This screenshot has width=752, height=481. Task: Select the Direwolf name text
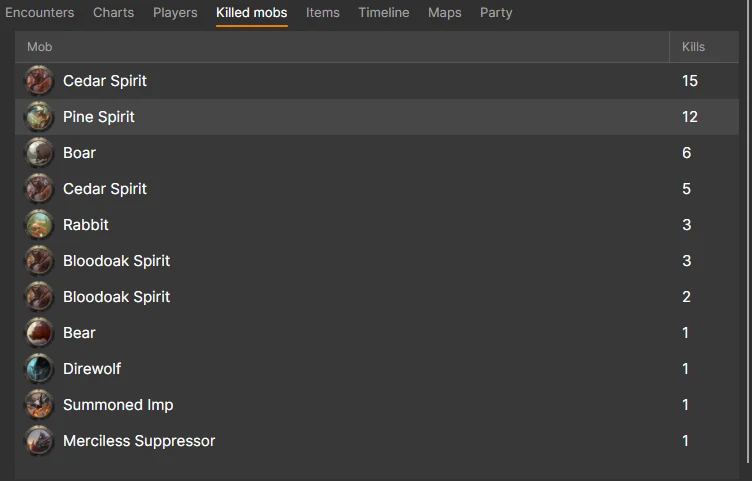92,368
